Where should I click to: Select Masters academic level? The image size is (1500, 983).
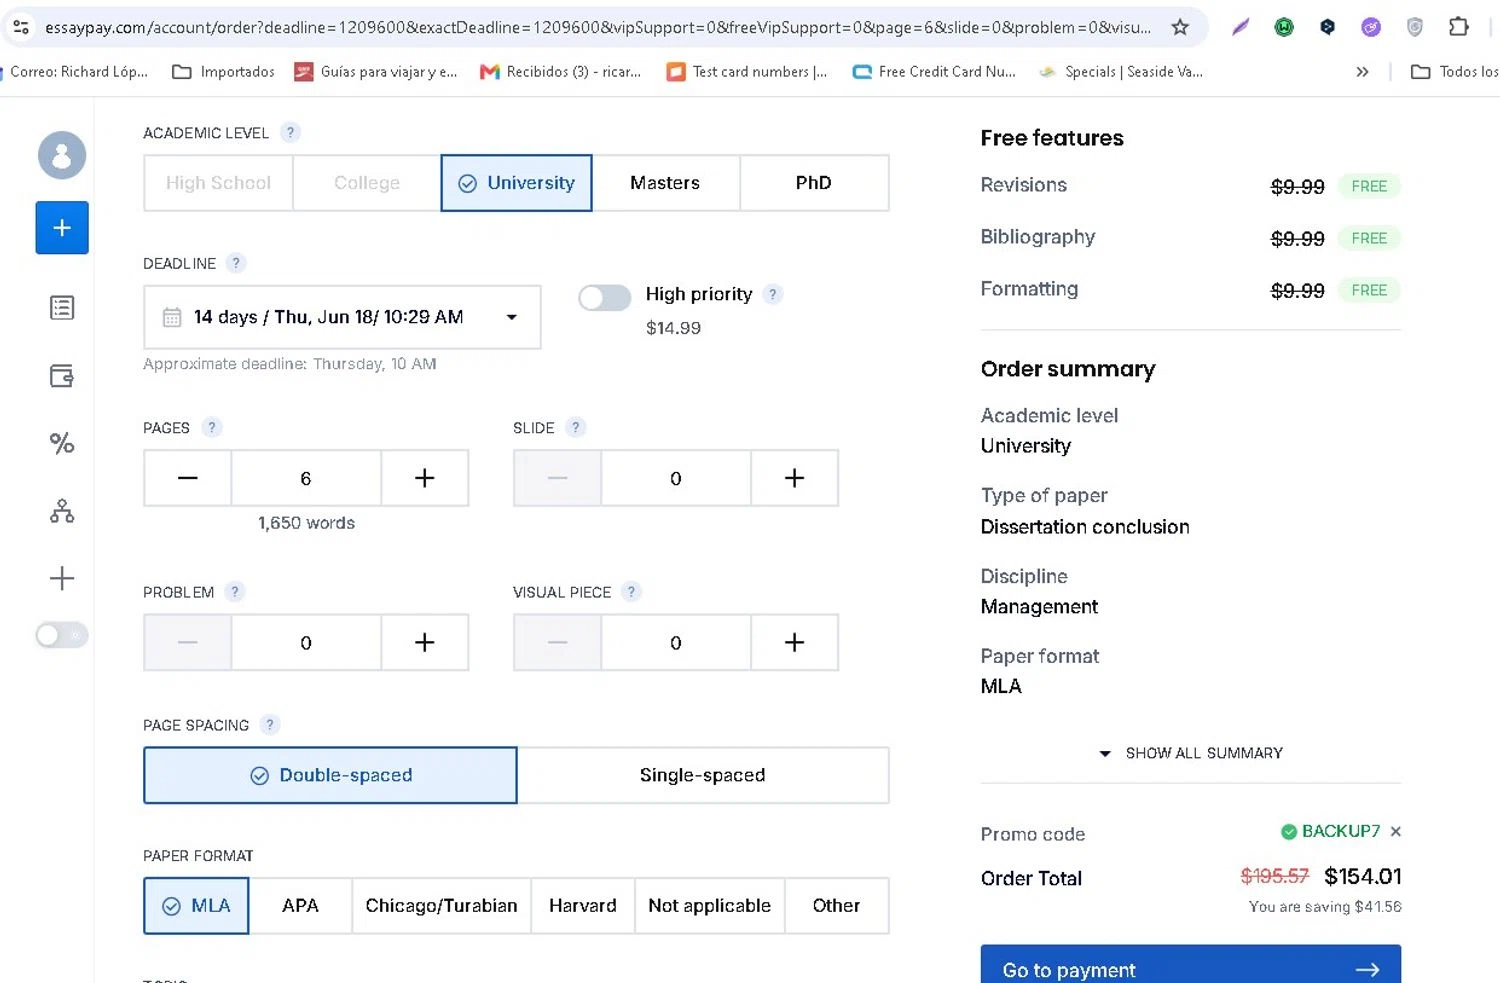[665, 183]
